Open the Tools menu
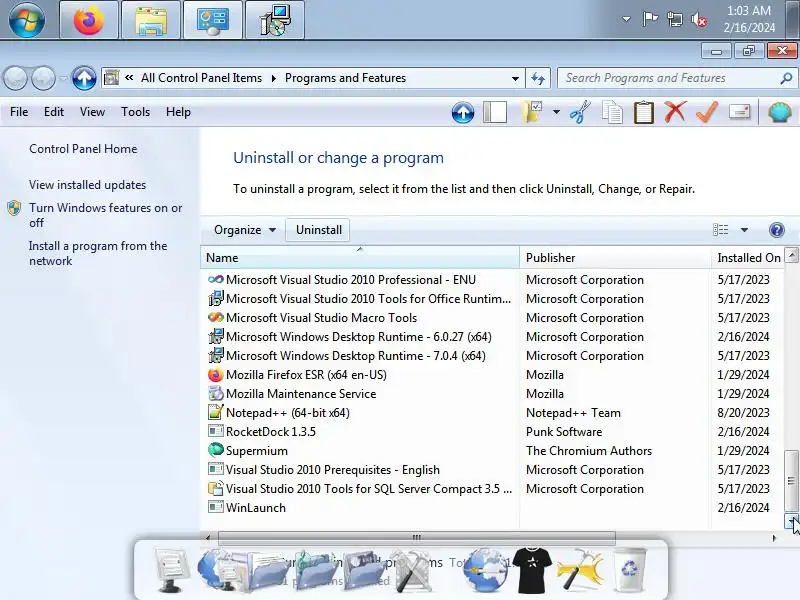The height and width of the screenshot is (600, 800). click(x=135, y=112)
